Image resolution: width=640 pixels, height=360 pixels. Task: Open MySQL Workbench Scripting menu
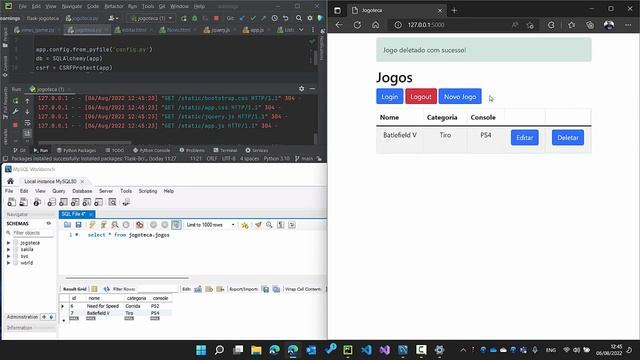click(148, 191)
